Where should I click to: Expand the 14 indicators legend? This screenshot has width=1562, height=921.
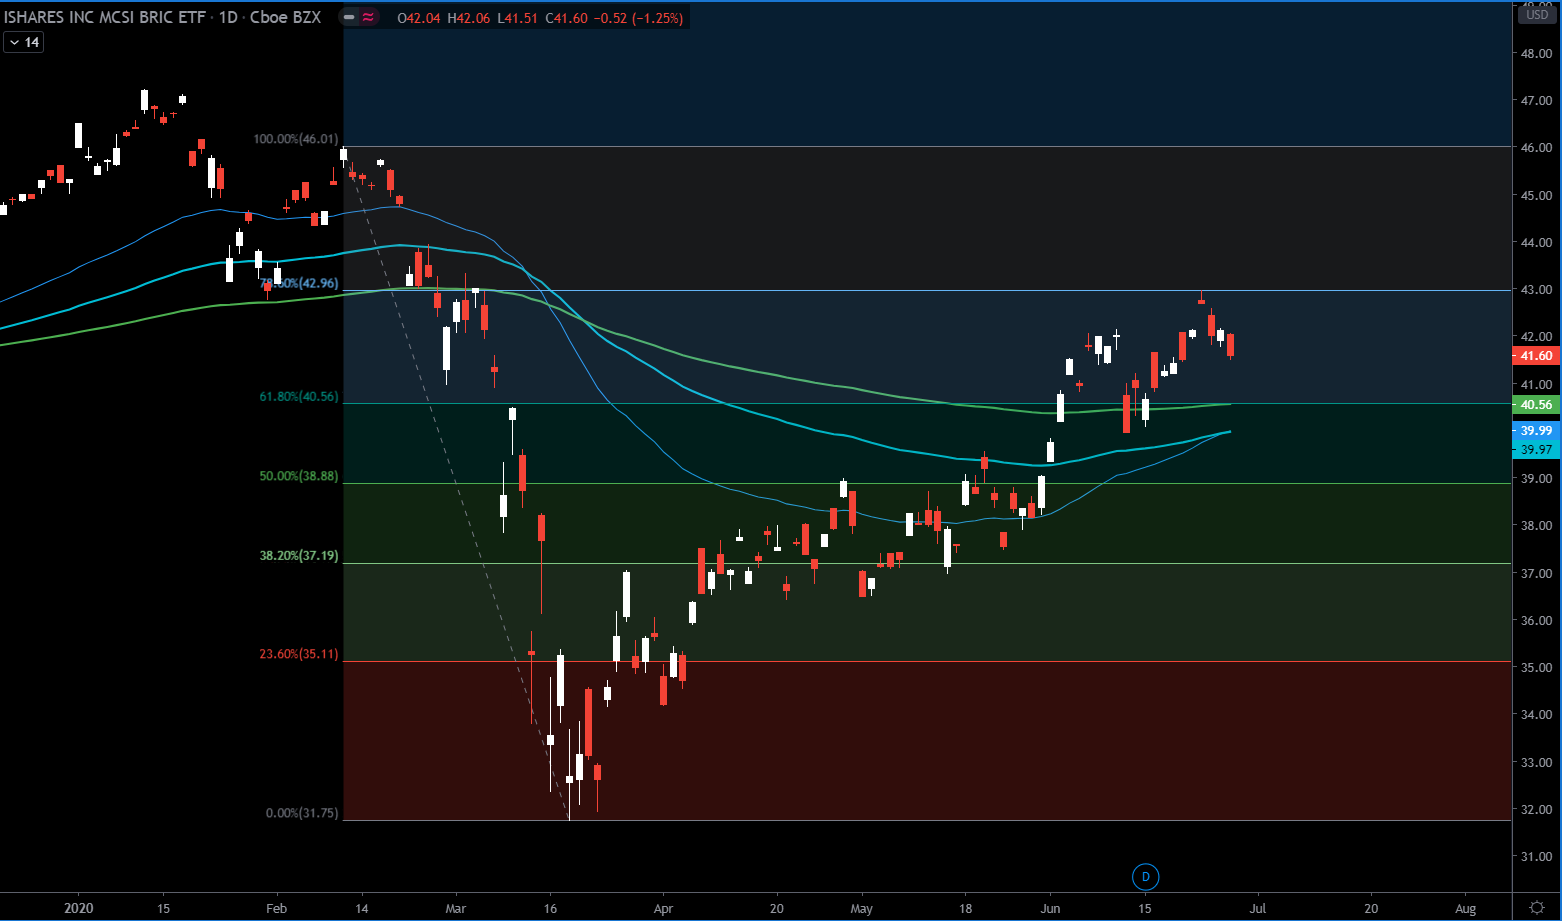coord(23,42)
